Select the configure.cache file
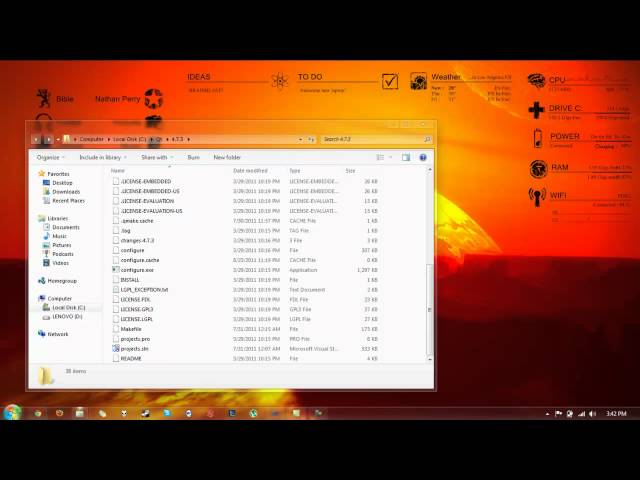640x480 pixels. click(x=140, y=260)
